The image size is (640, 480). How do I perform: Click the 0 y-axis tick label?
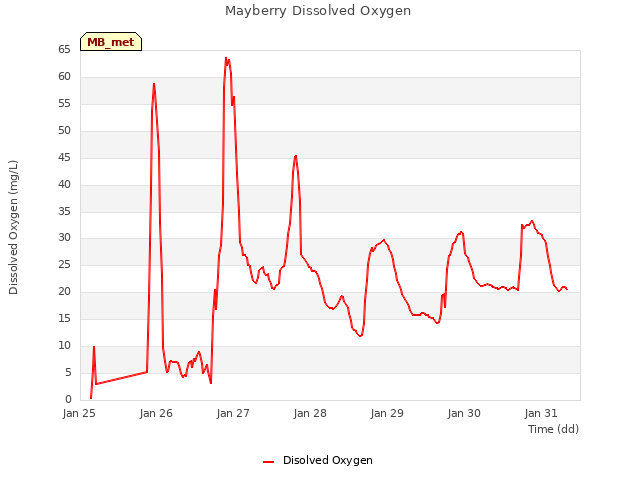[68, 399]
